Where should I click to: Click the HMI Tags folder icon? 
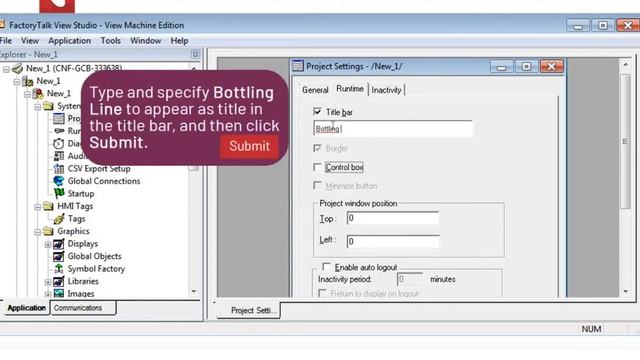(48, 206)
